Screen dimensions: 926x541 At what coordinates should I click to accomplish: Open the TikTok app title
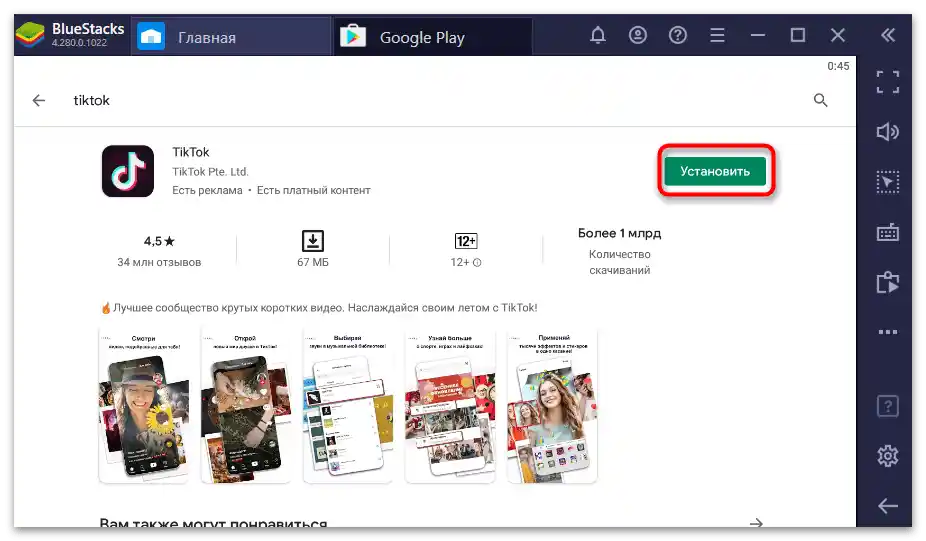191,152
